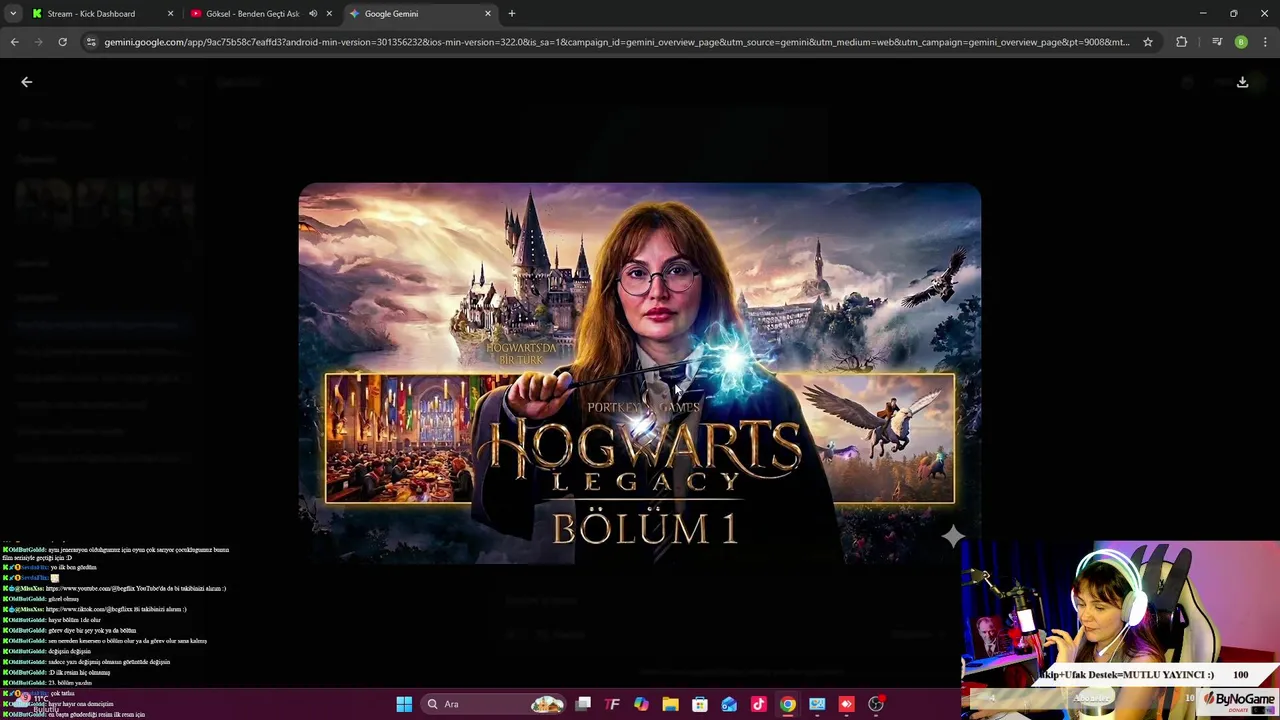Open the media control button in Chrome toolbar
Viewport: 1280px width, 720px height.
click(x=1217, y=42)
